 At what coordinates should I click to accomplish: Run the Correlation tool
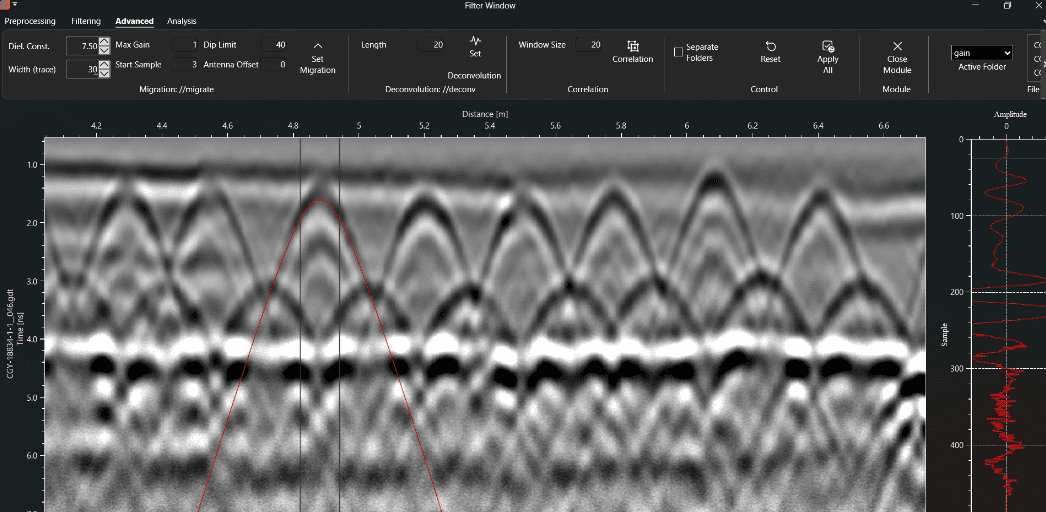coord(632,46)
